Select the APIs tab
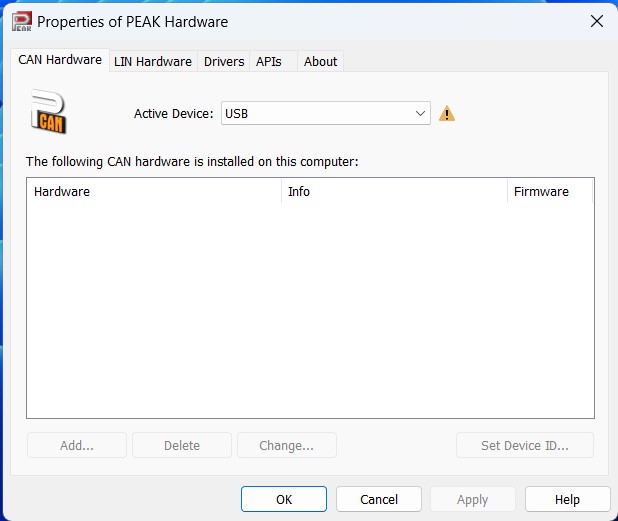 point(269,61)
